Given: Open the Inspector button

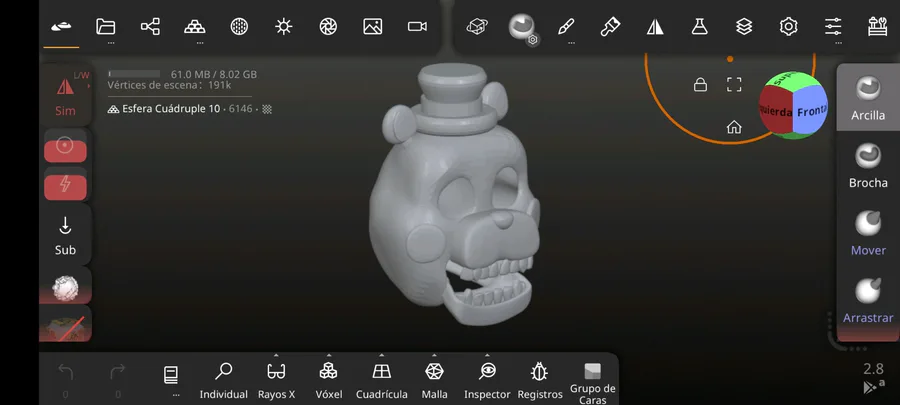Looking at the screenshot, I should [487, 381].
